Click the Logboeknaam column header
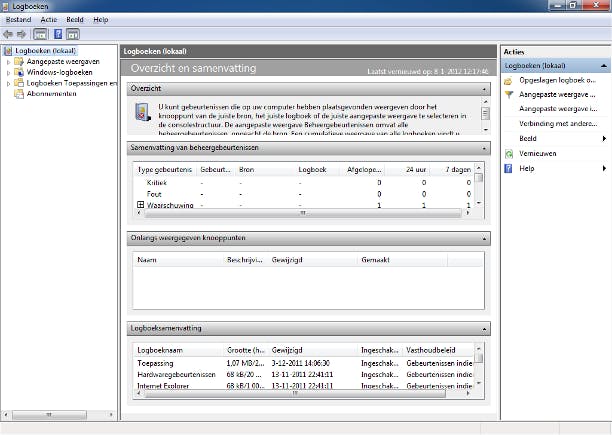 [159, 351]
